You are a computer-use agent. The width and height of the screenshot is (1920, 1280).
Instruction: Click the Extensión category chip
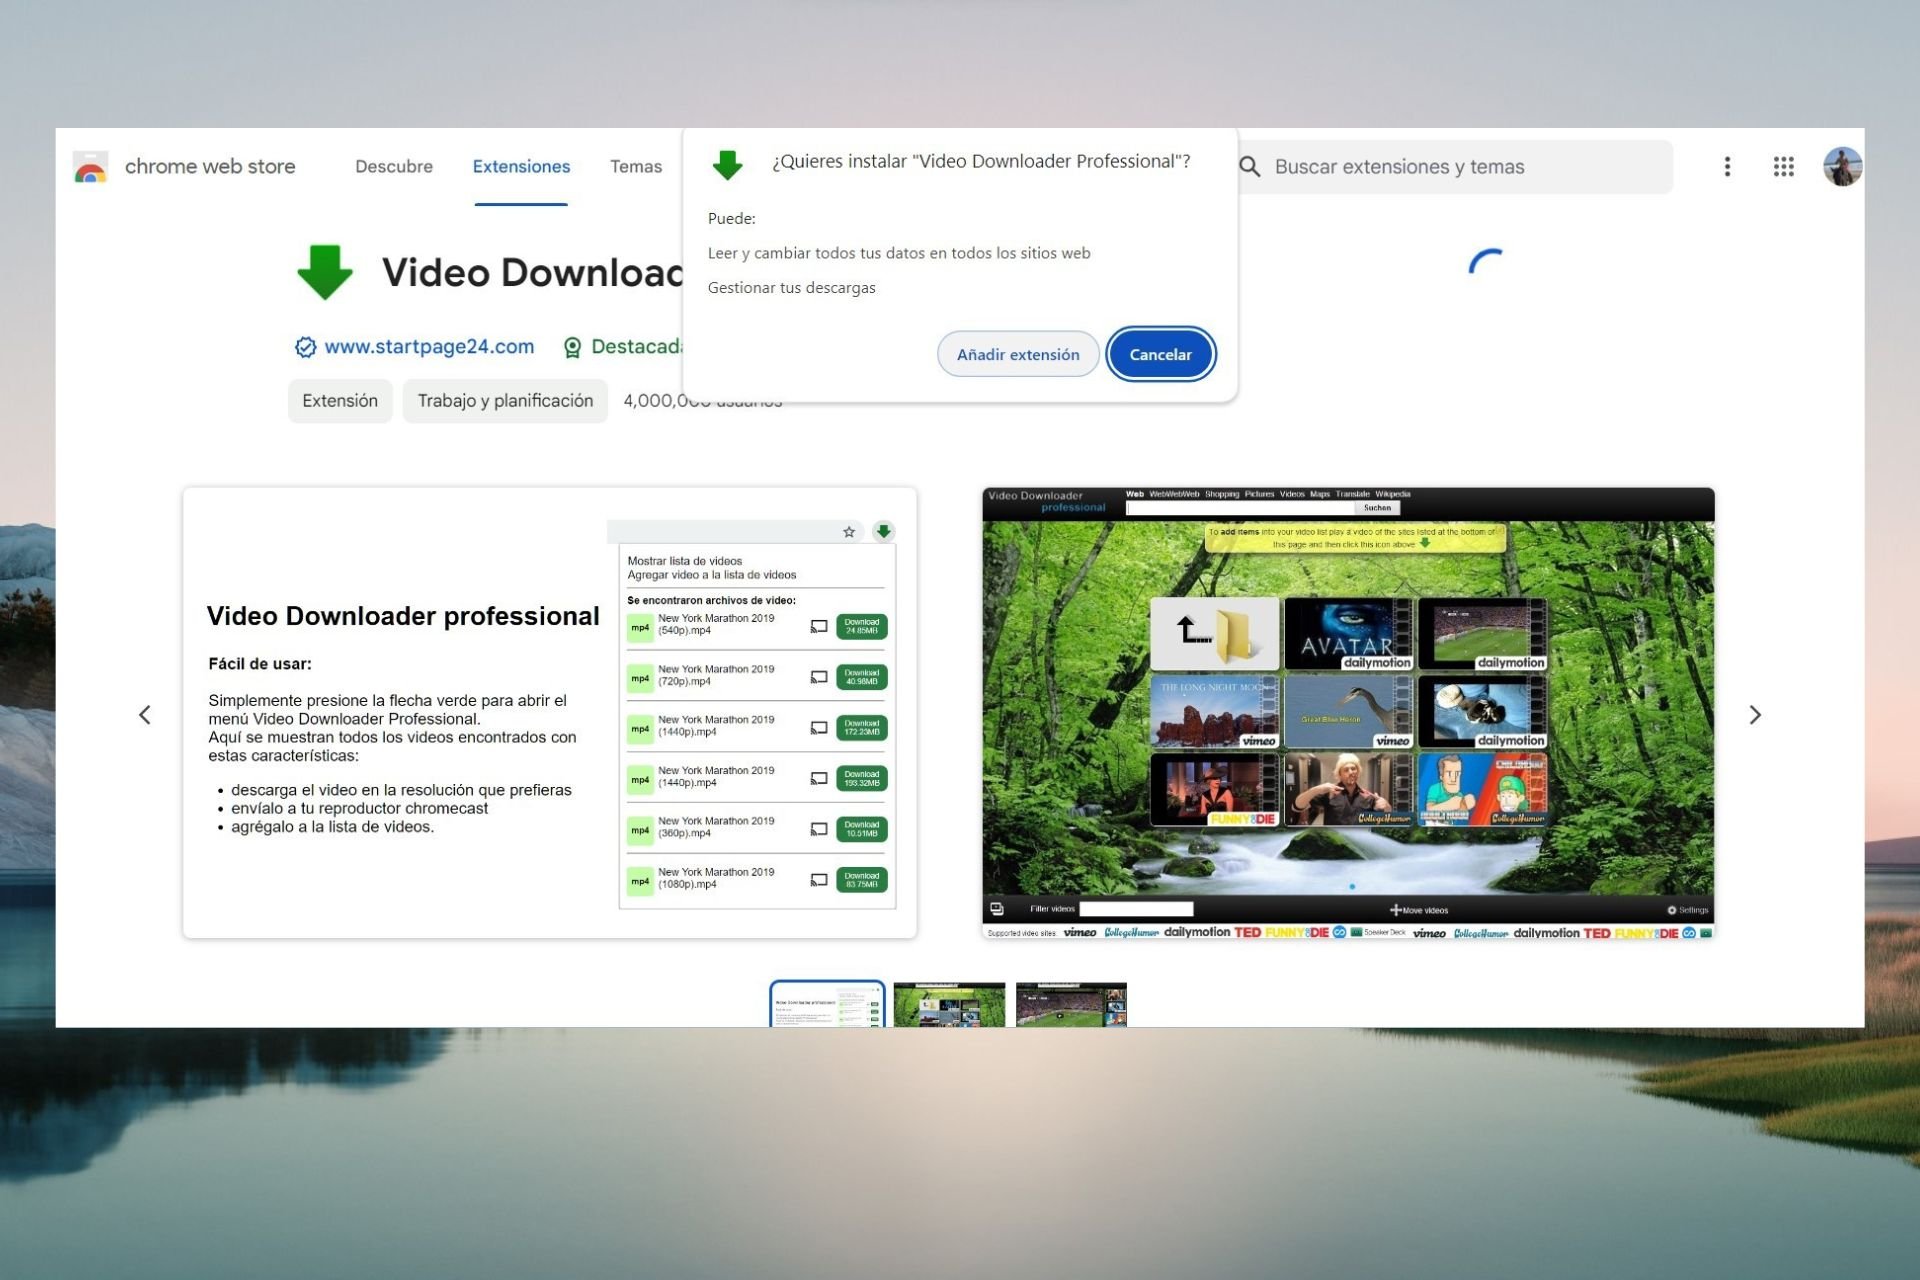pyautogui.click(x=340, y=401)
